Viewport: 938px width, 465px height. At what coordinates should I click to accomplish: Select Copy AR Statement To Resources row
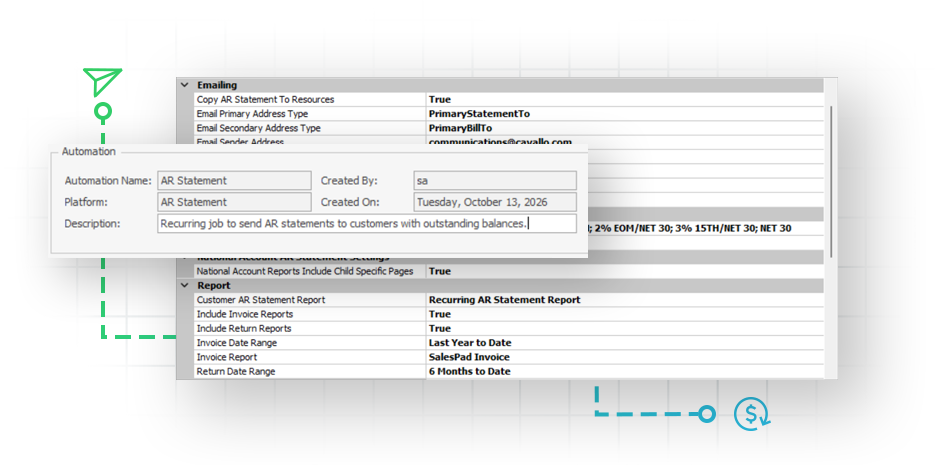(x=508, y=99)
